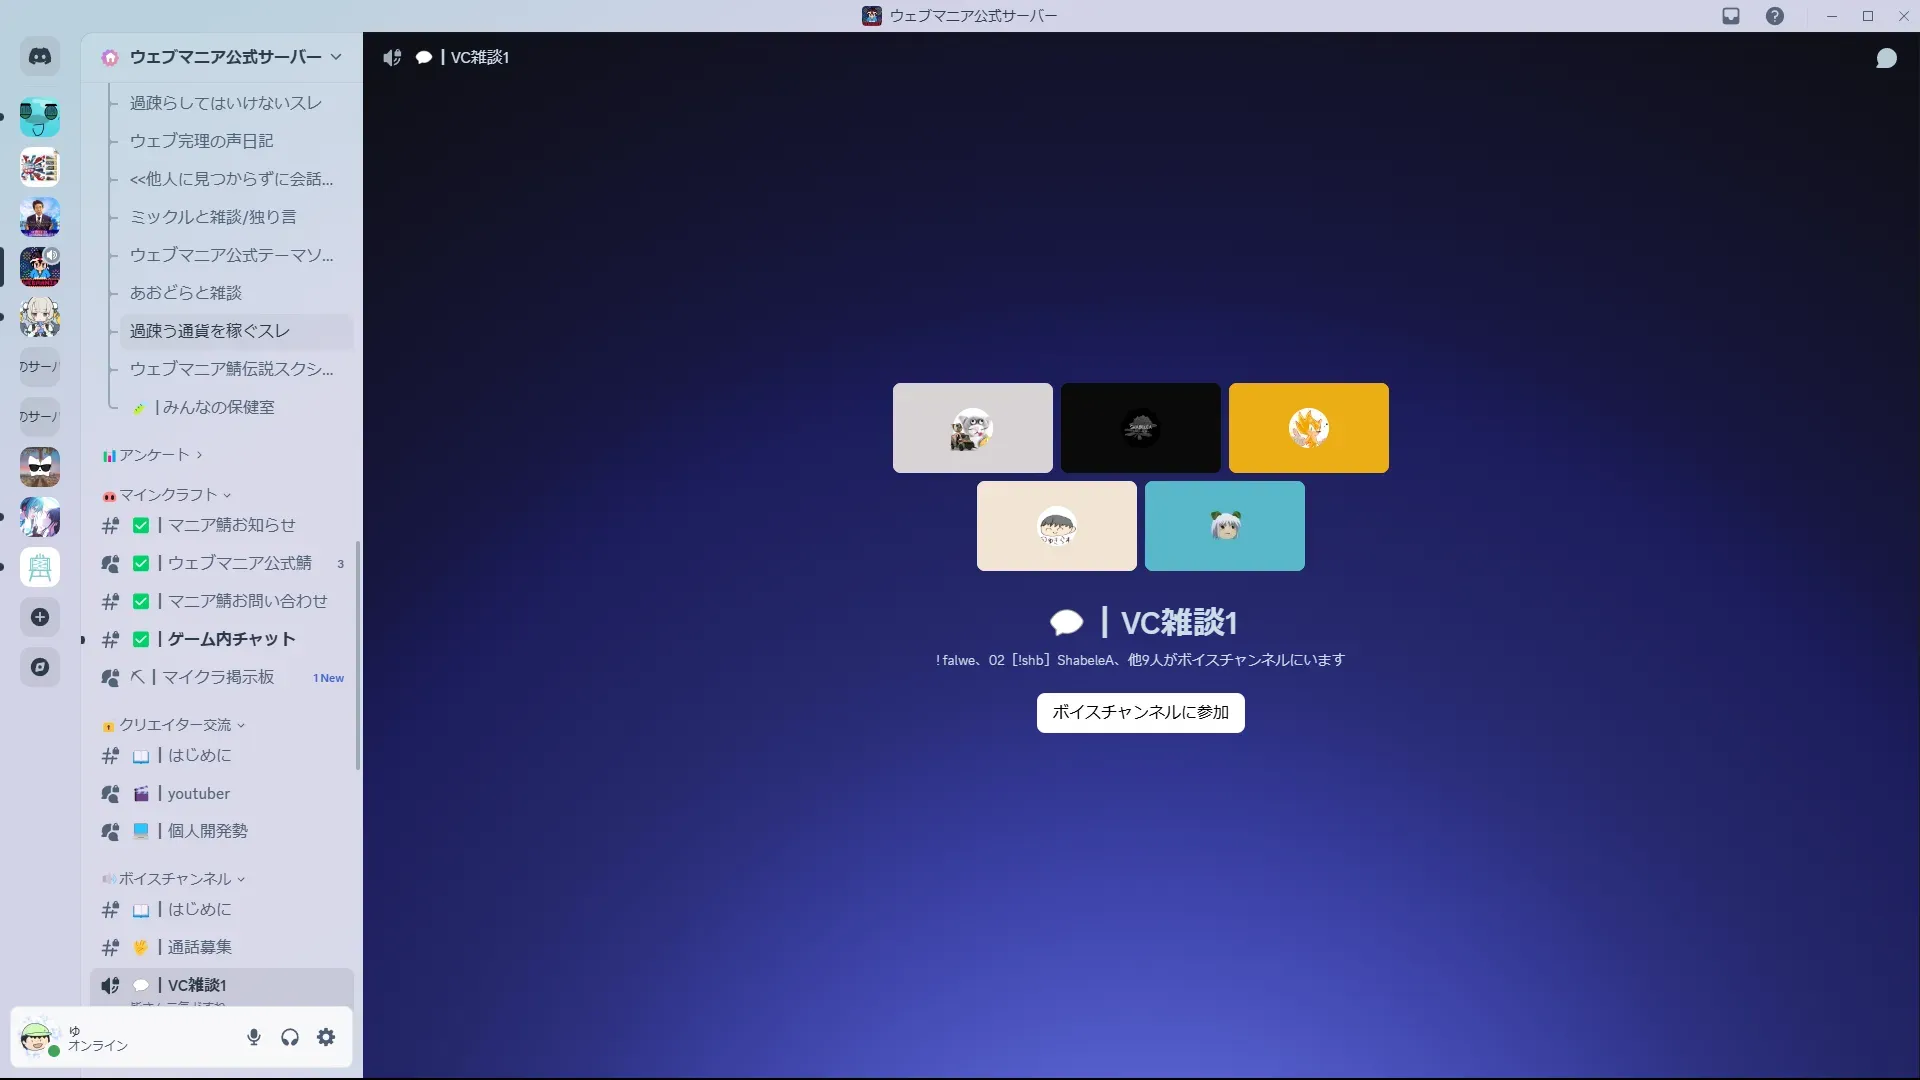Collapse the クリエイター交流 category
Viewport: 1920px width, 1080px height.
point(175,725)
